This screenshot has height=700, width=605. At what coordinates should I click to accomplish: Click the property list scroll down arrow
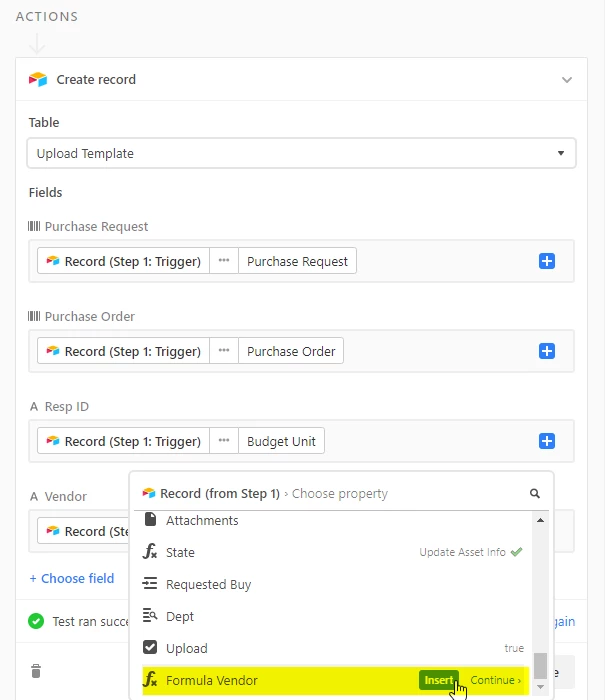click(x=540, y=687)
